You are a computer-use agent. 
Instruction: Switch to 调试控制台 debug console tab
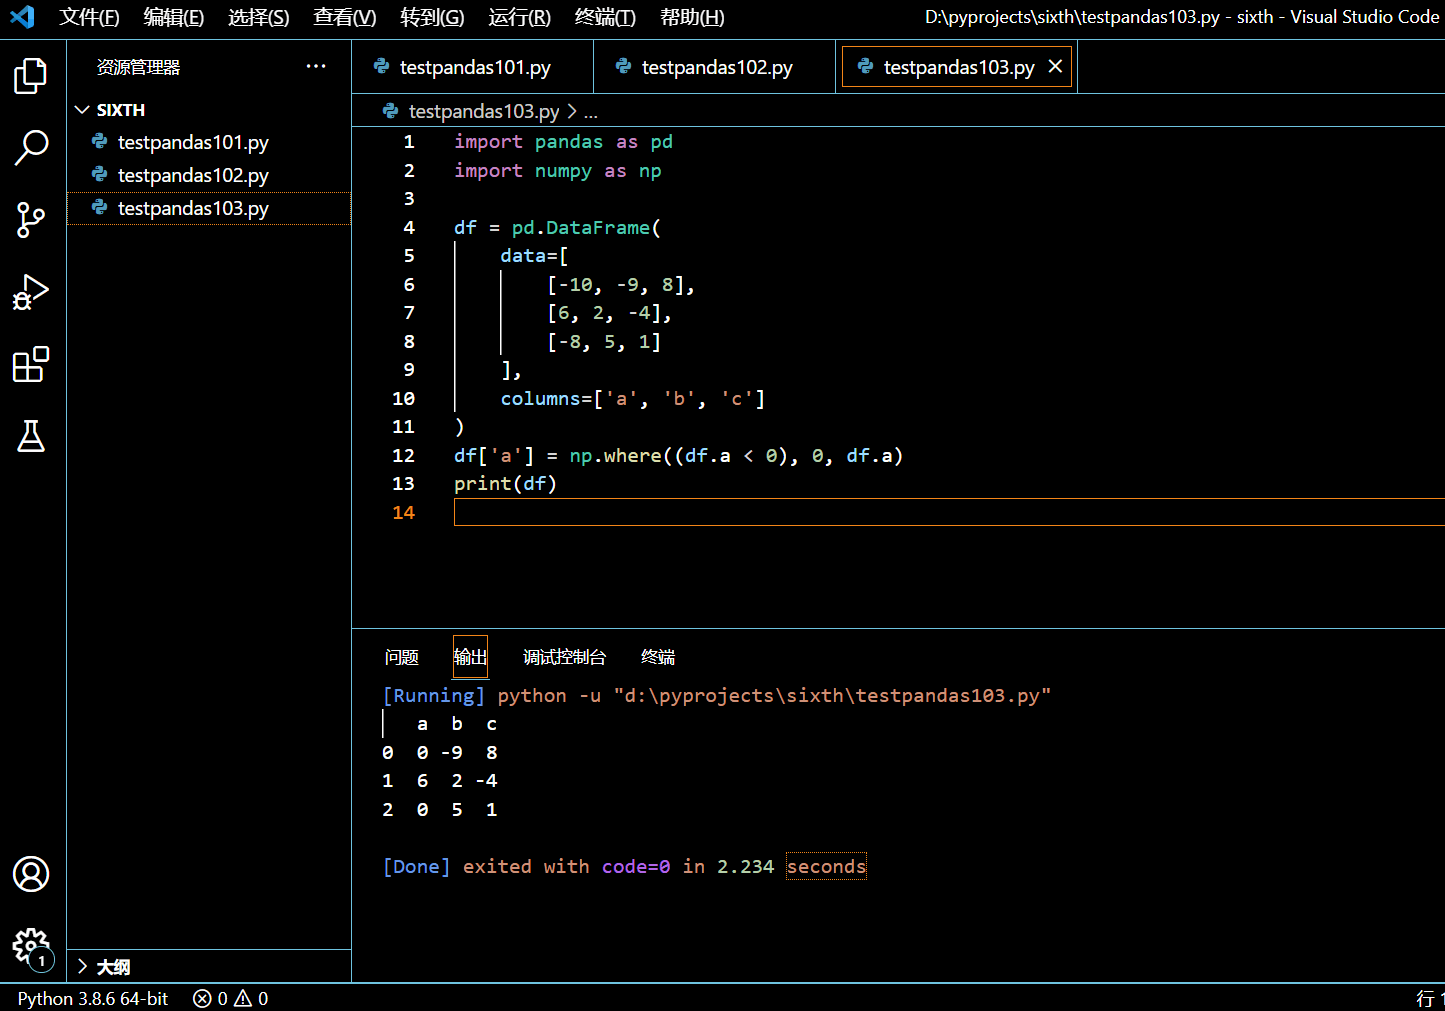pos(565,657)
